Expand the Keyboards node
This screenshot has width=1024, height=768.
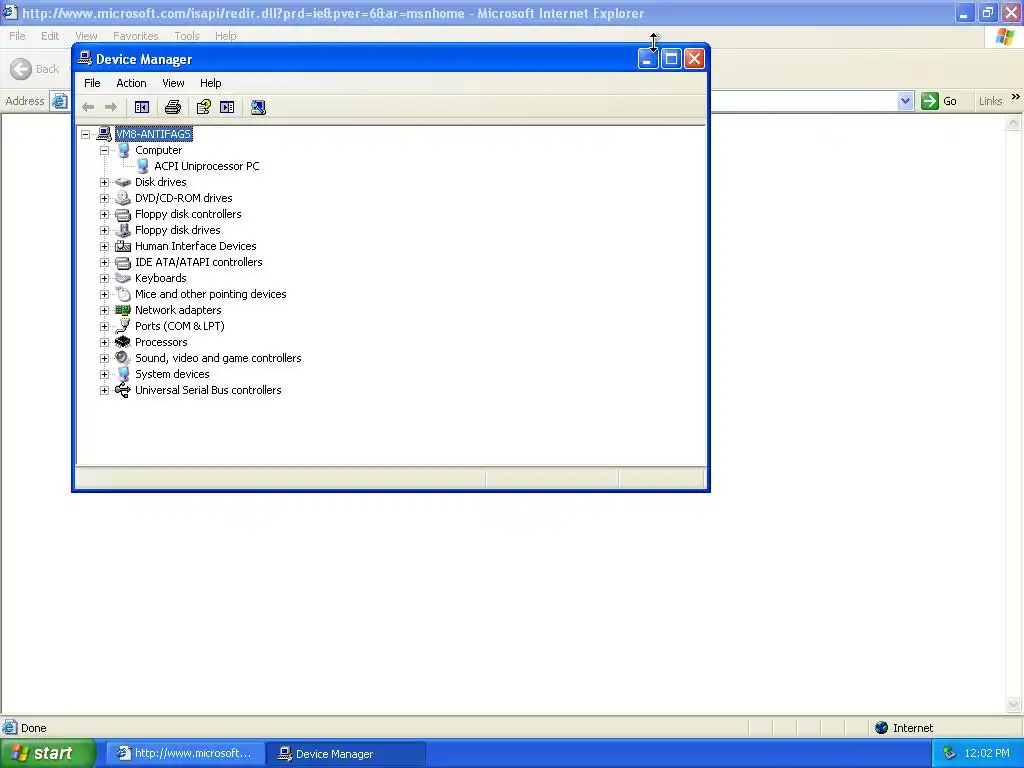click(x=104, y=278)
